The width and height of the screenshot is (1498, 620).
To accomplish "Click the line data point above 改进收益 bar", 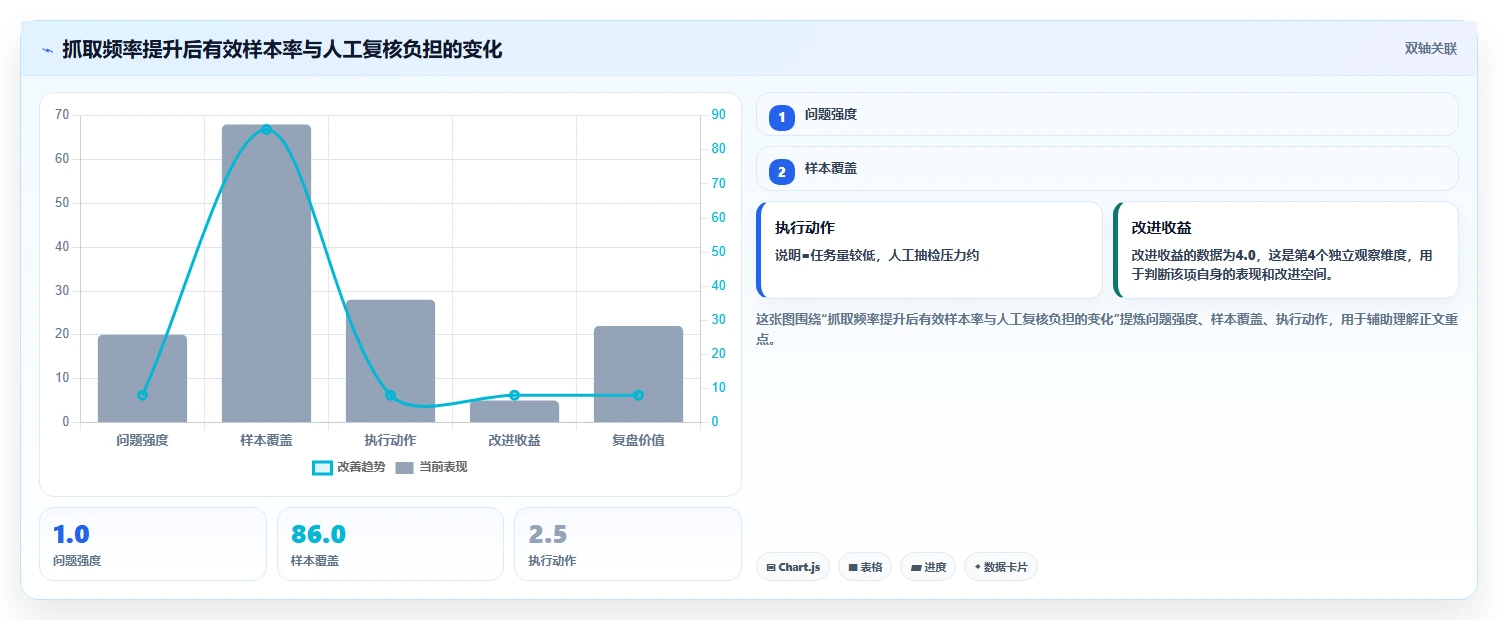I will pos(514,395).
